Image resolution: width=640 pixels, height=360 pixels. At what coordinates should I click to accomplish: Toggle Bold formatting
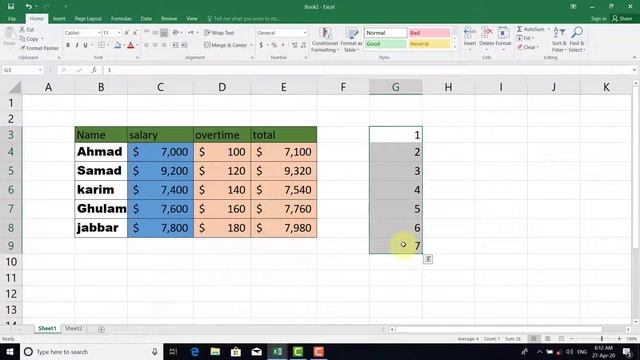[x=68, y=45]
